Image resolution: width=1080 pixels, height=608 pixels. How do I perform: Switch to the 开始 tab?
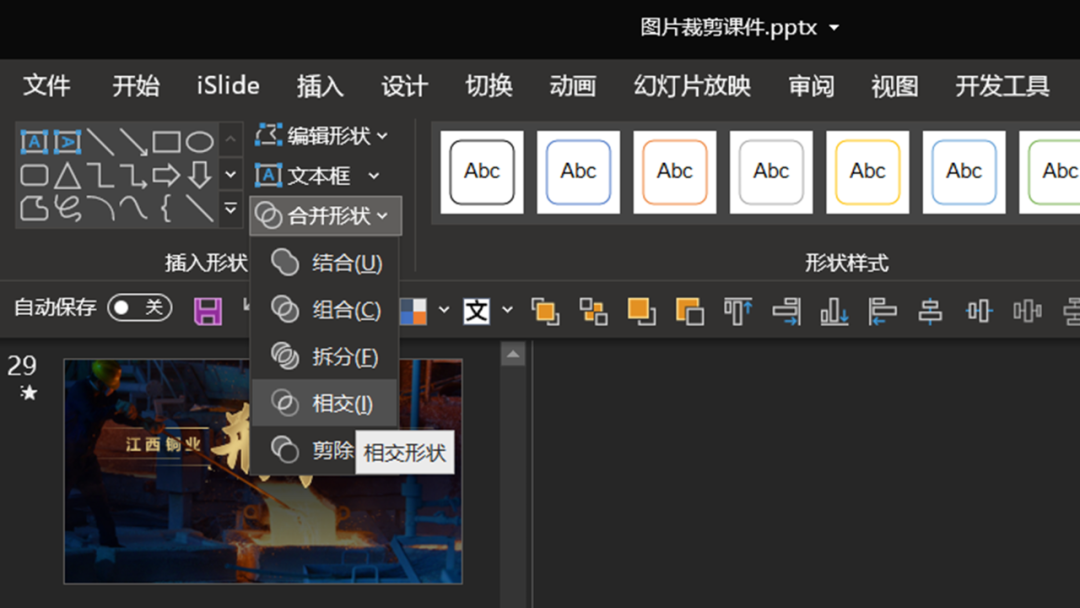click(136, 86)
